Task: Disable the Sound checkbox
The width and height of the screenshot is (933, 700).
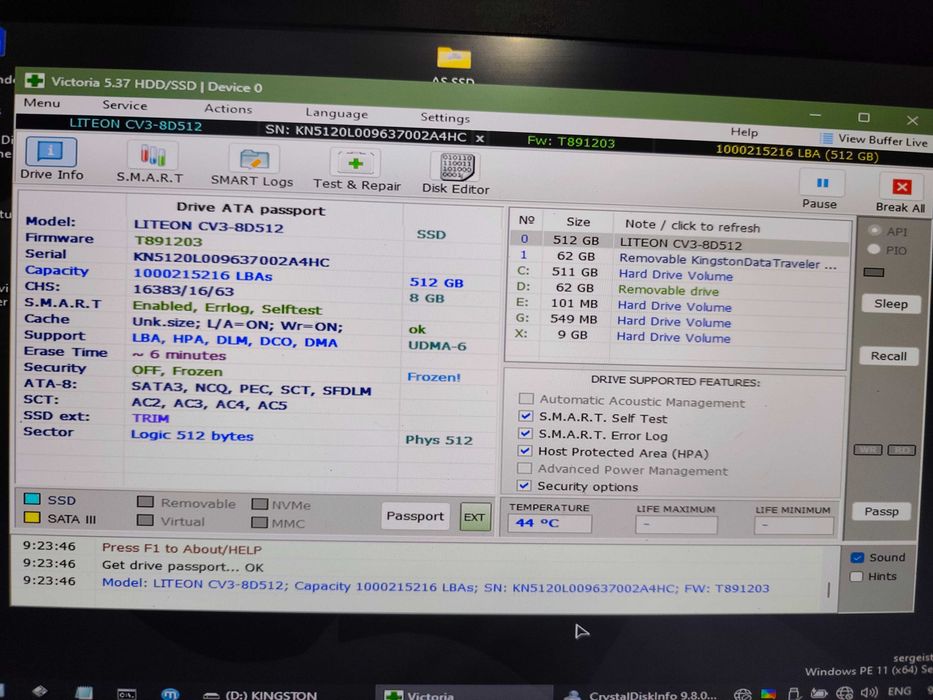Action: click(857, 557)
